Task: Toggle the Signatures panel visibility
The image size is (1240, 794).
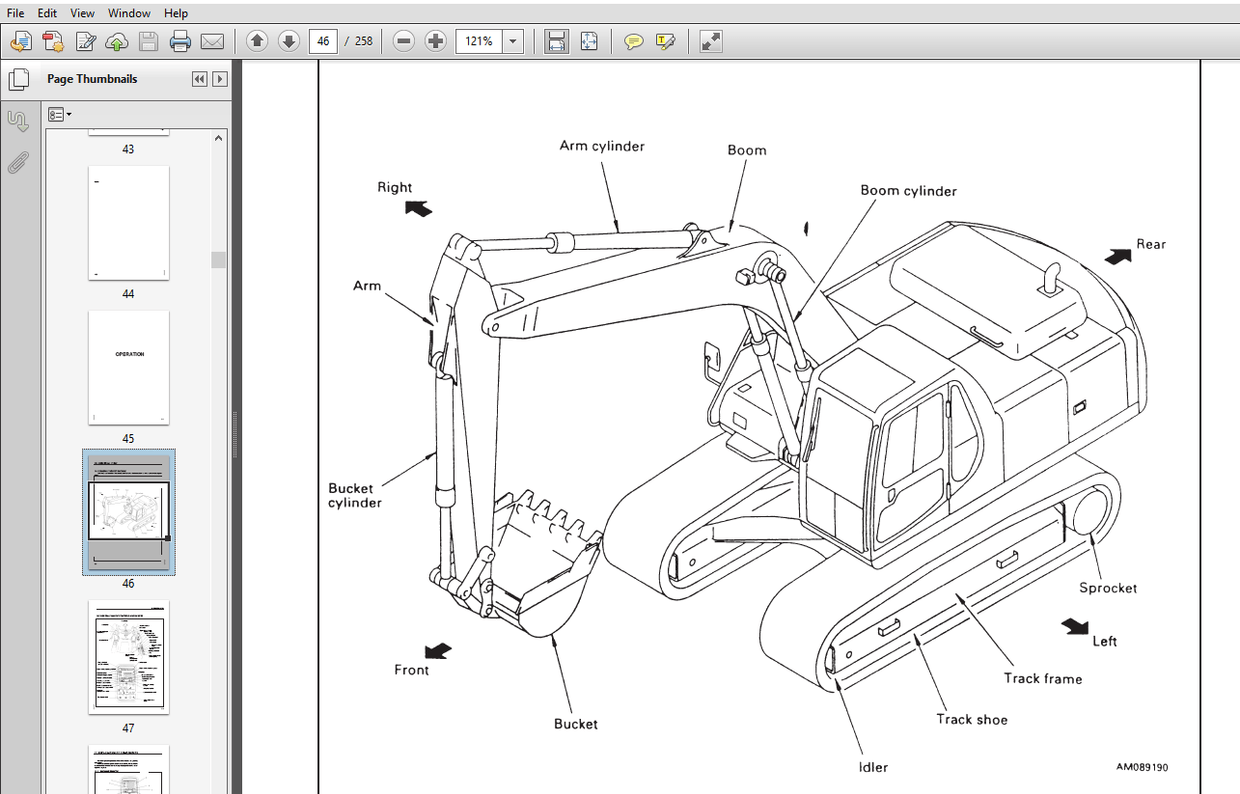Action: click(18, 119)
